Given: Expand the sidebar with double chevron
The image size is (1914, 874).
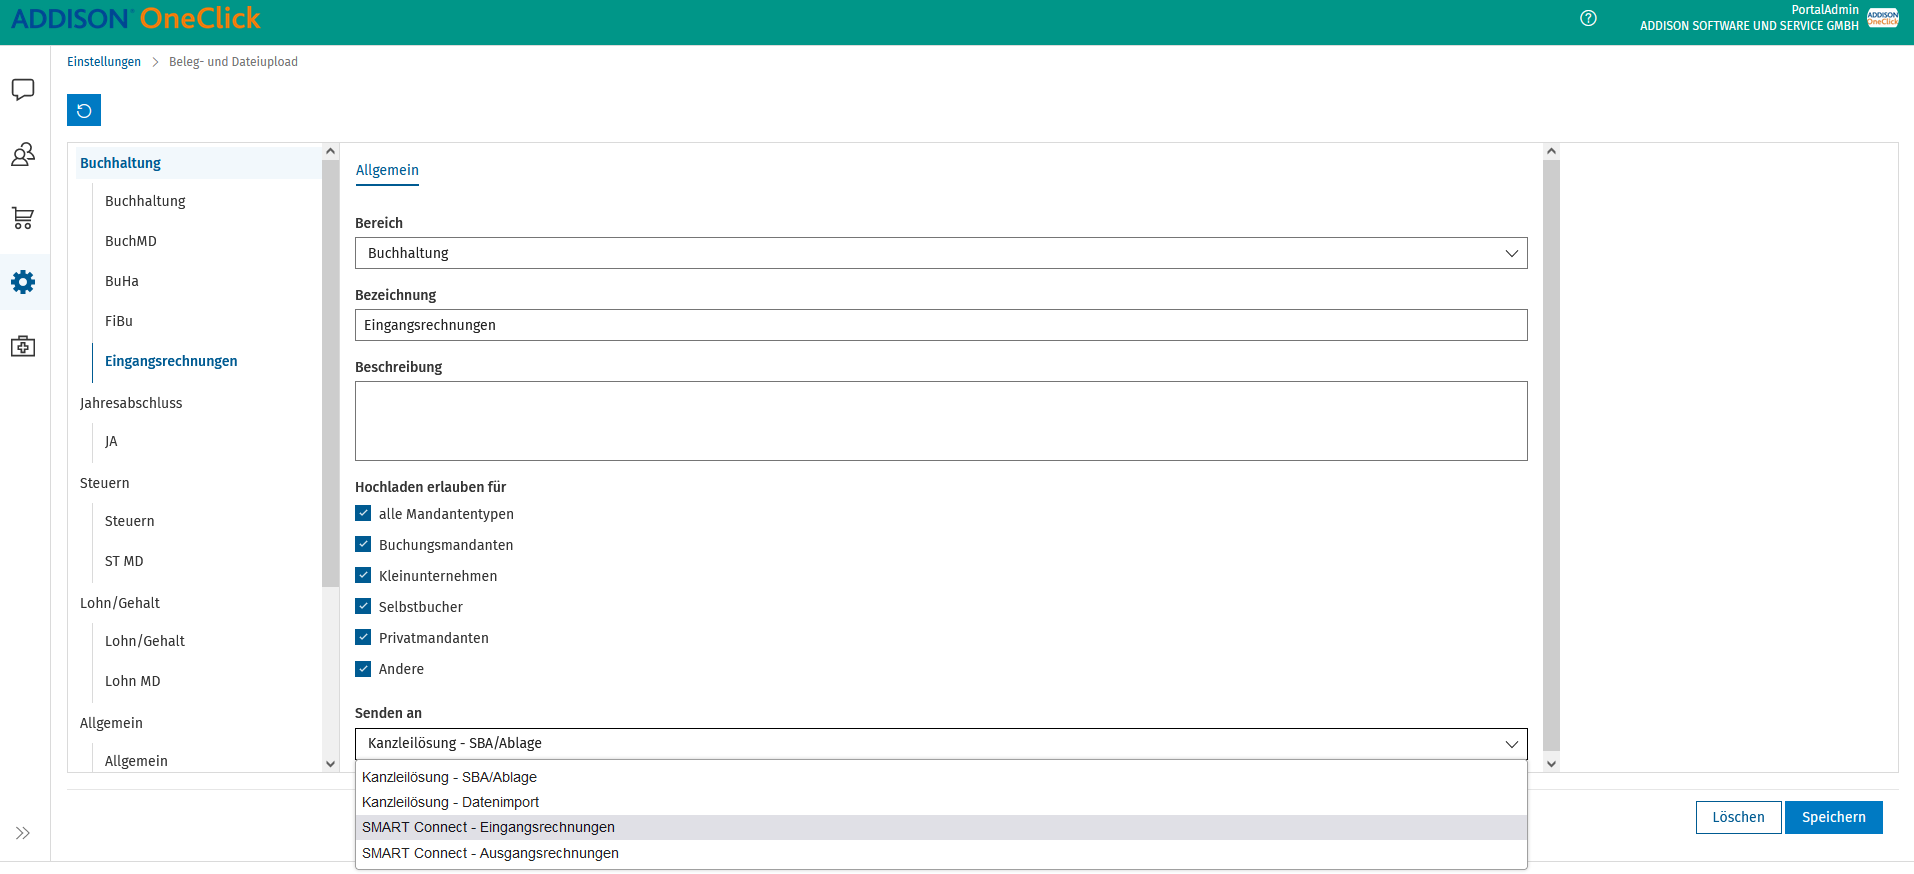Looking at the screenshot, I should pos(23,833).
